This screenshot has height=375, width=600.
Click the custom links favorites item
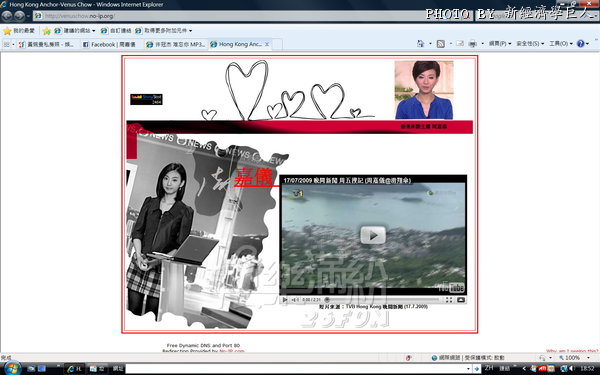116,31
